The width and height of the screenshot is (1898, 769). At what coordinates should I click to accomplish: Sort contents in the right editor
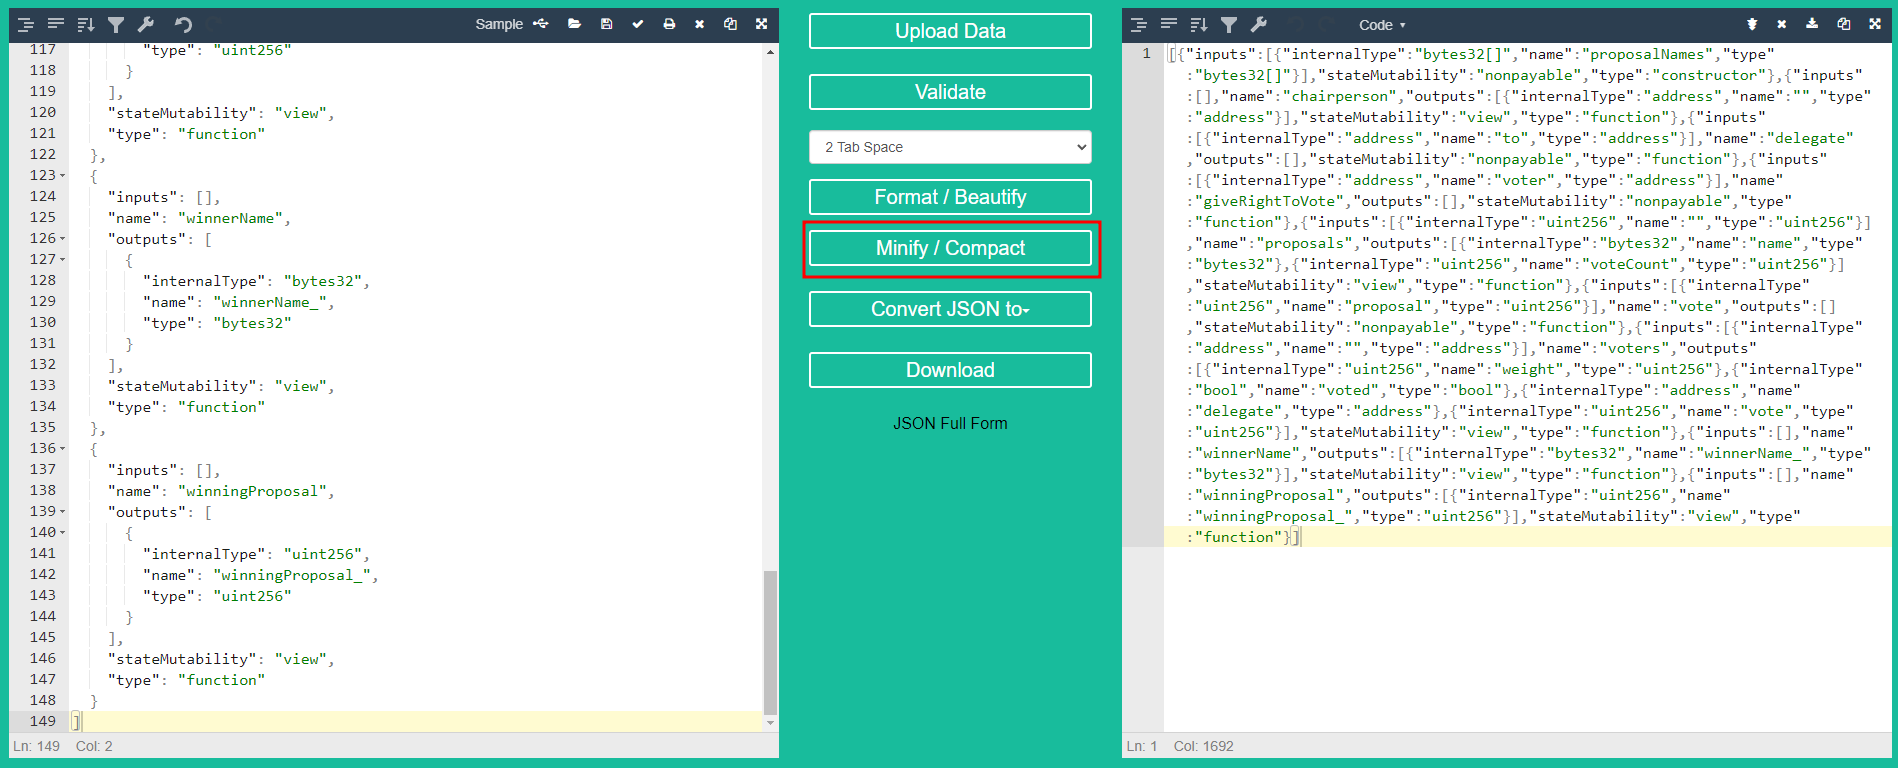coord(1199,24)
